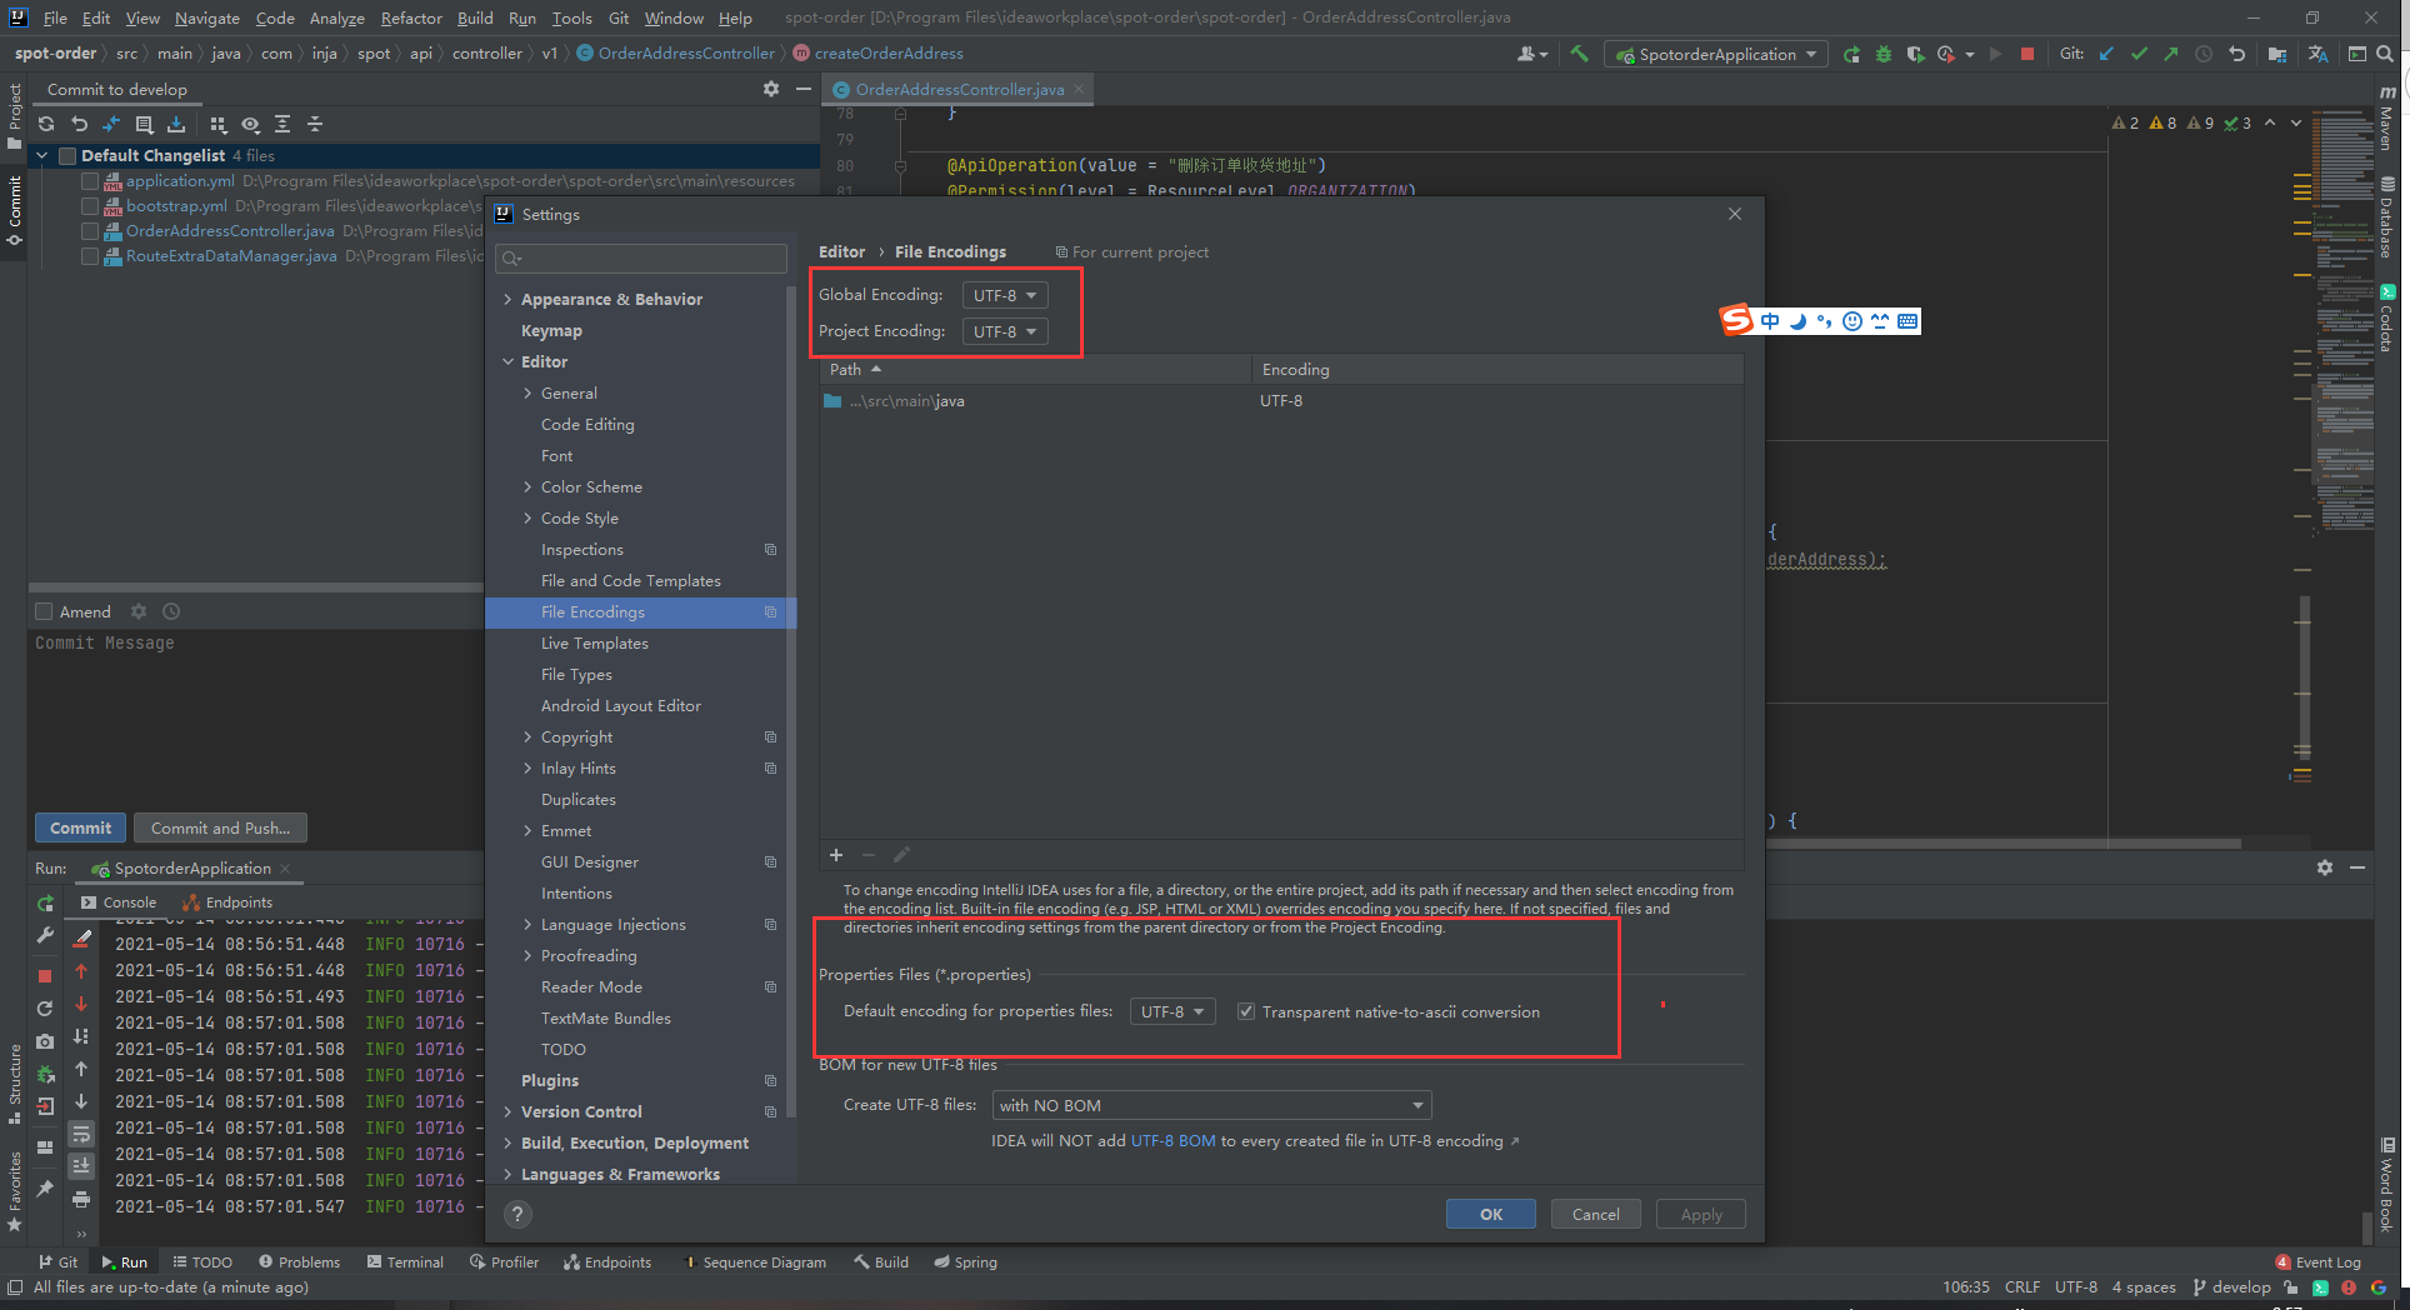Click the Group By icon in the Commit toolbar
Screen dimensions: 2410x1310
click(x=218, y=124)
